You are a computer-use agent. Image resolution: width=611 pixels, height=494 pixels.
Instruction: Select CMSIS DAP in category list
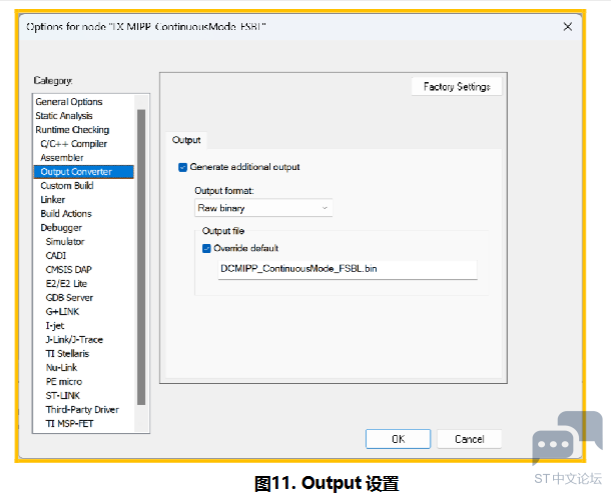(x=69, y=270)
